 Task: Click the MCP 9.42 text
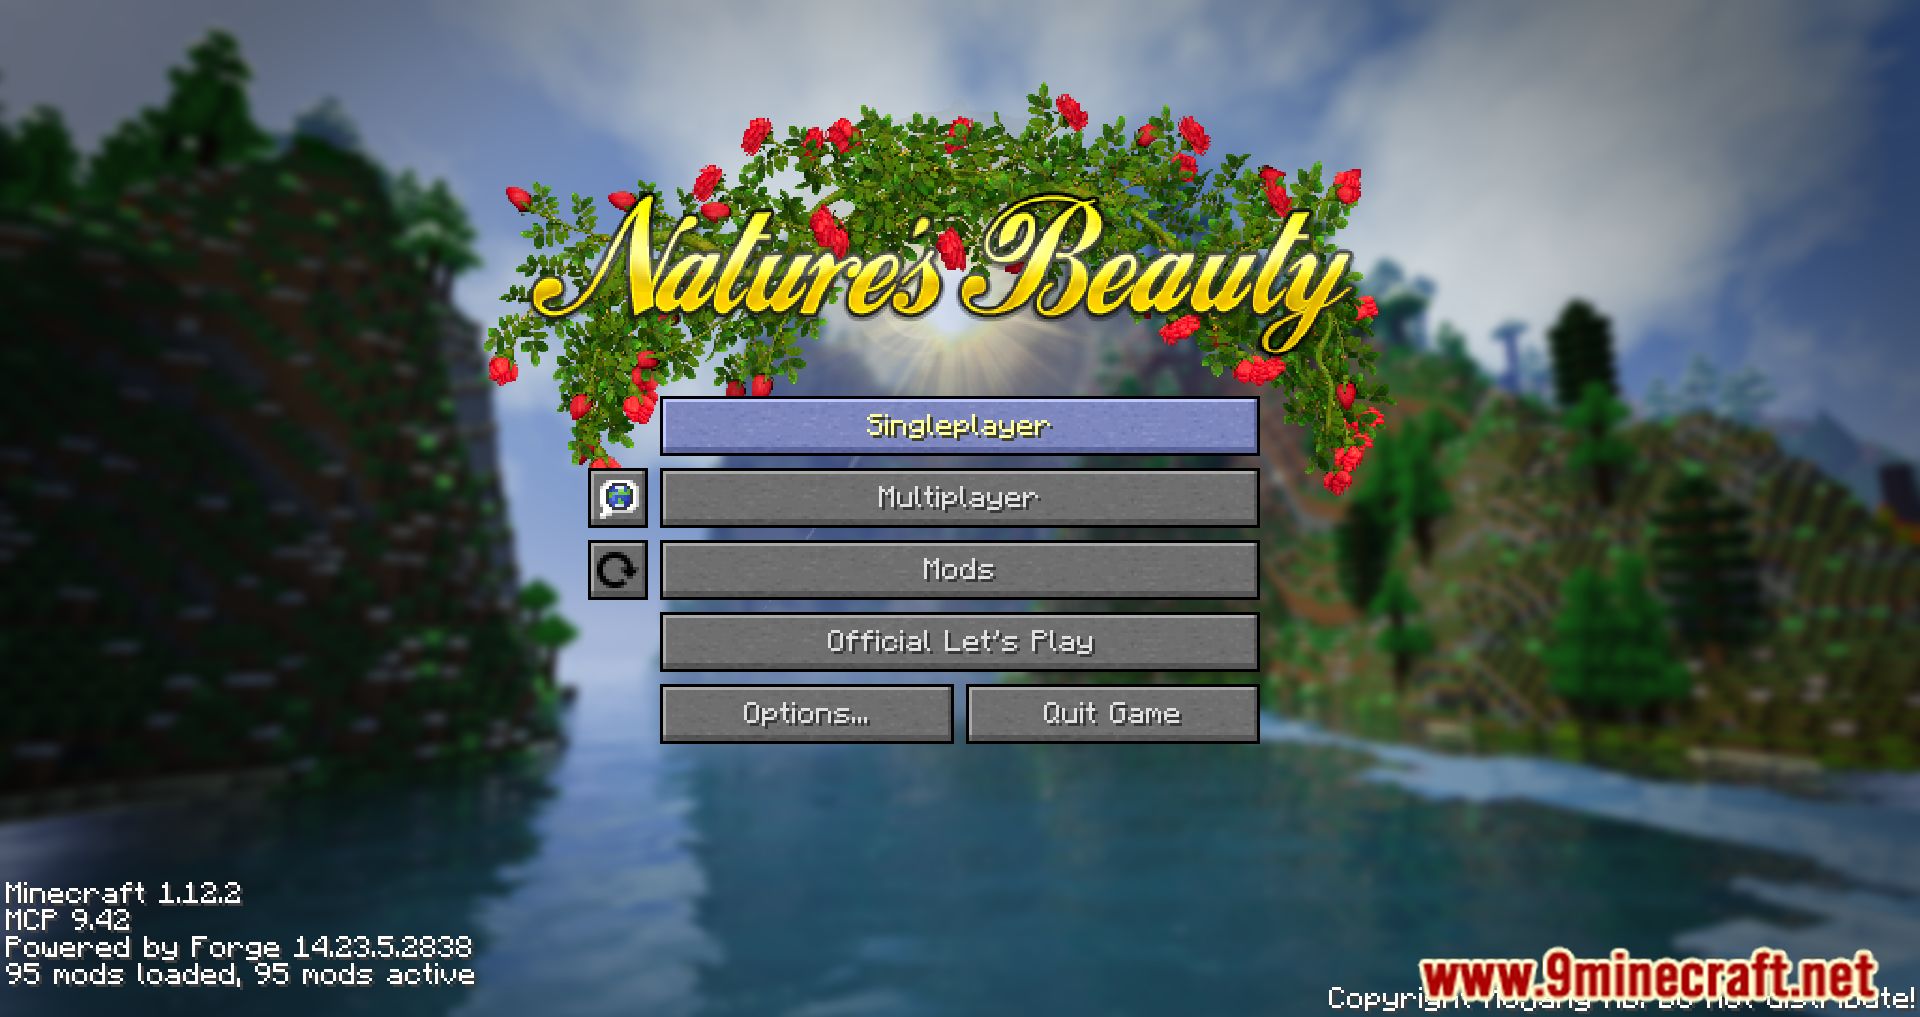pyautogui.click(x=67, y=920)
